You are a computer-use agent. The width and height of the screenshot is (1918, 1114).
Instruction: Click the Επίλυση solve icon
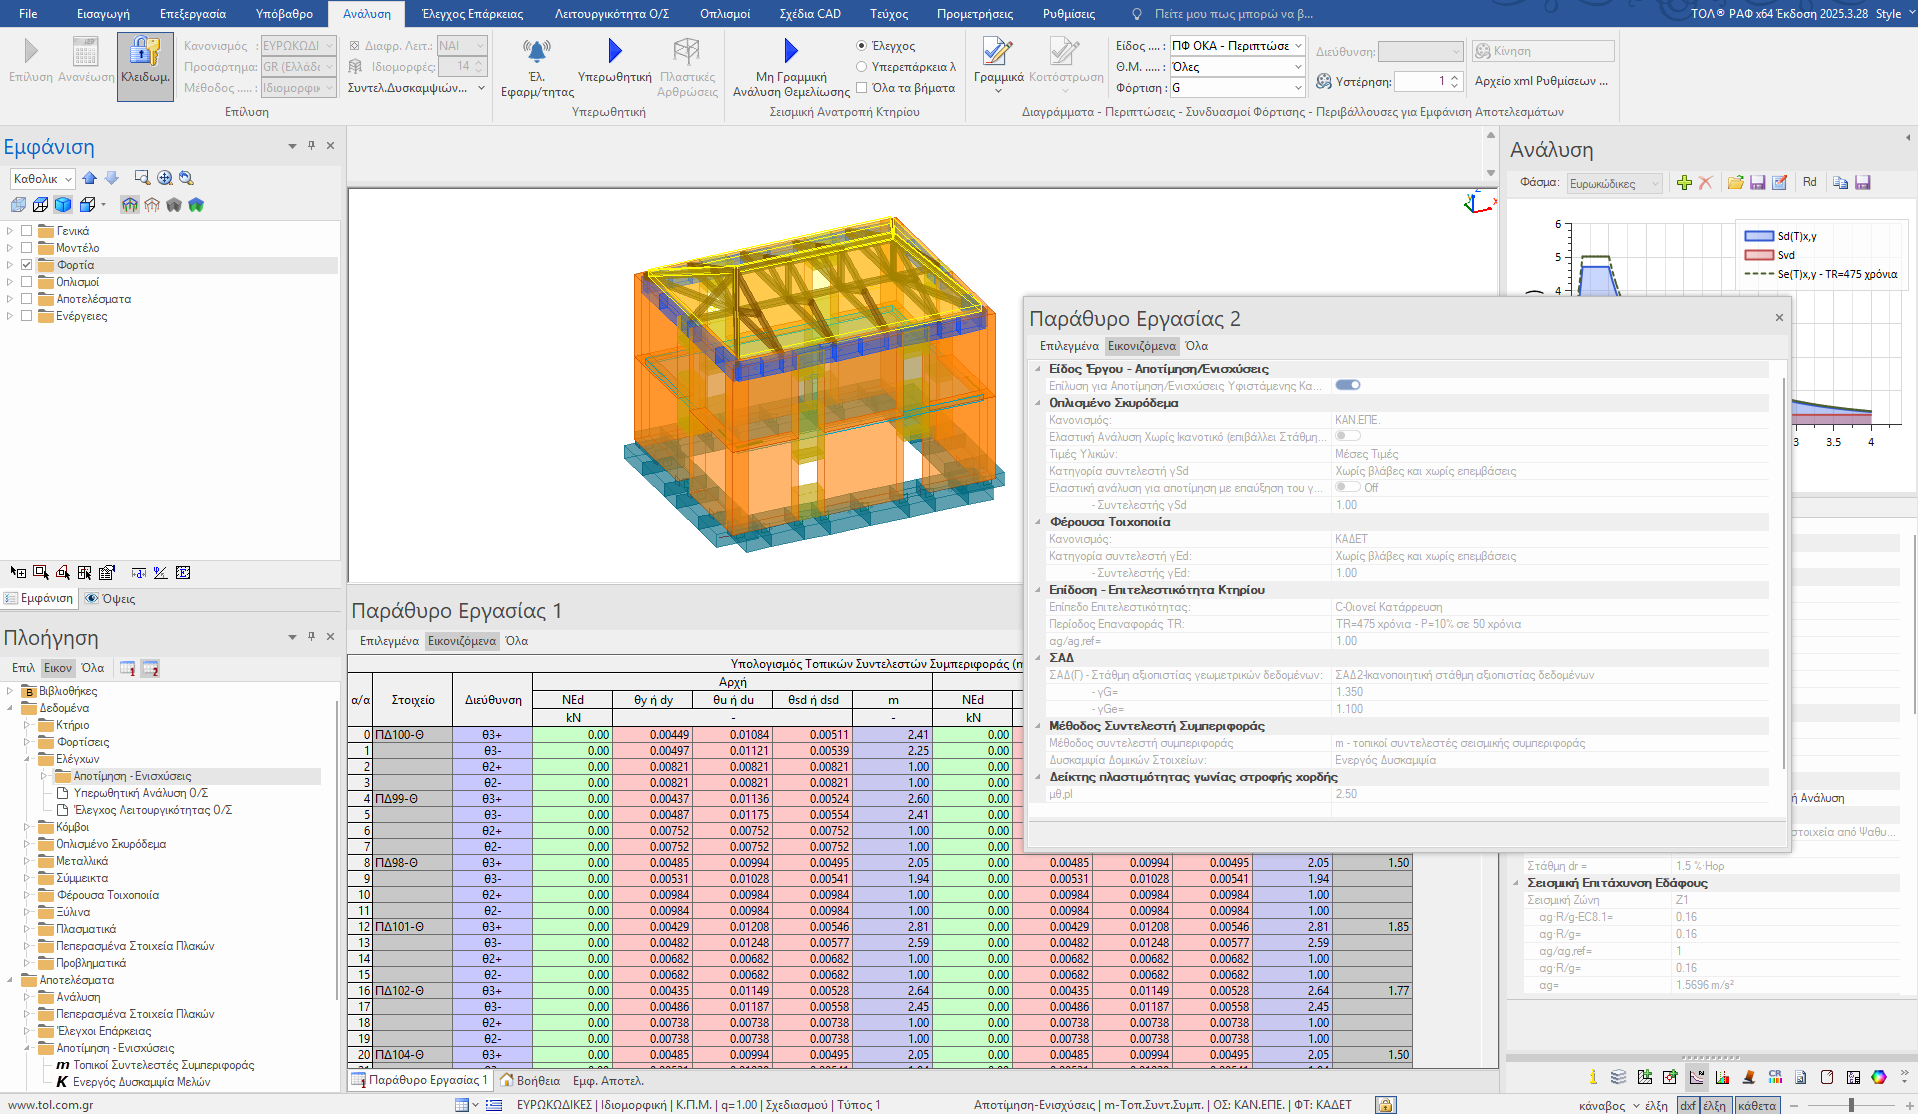(30, 52)
